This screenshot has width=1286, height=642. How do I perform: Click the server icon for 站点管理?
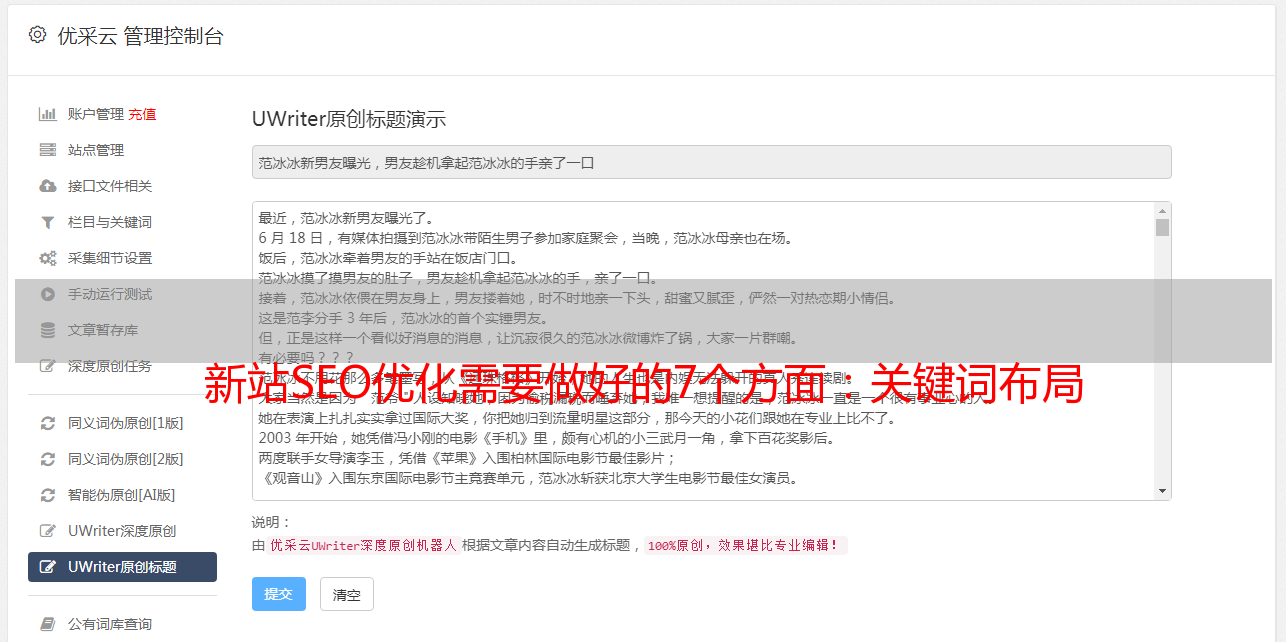tap(47, 150)
